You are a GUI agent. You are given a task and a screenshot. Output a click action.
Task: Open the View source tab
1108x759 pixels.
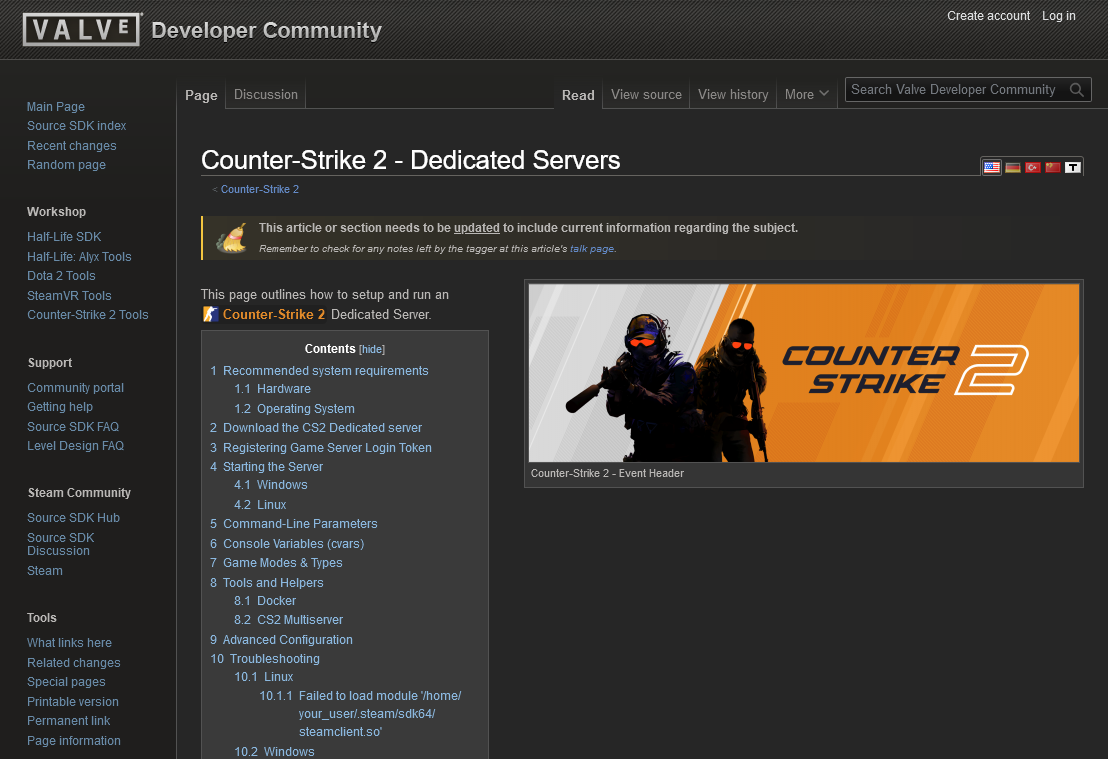click(x=646, y=94)
